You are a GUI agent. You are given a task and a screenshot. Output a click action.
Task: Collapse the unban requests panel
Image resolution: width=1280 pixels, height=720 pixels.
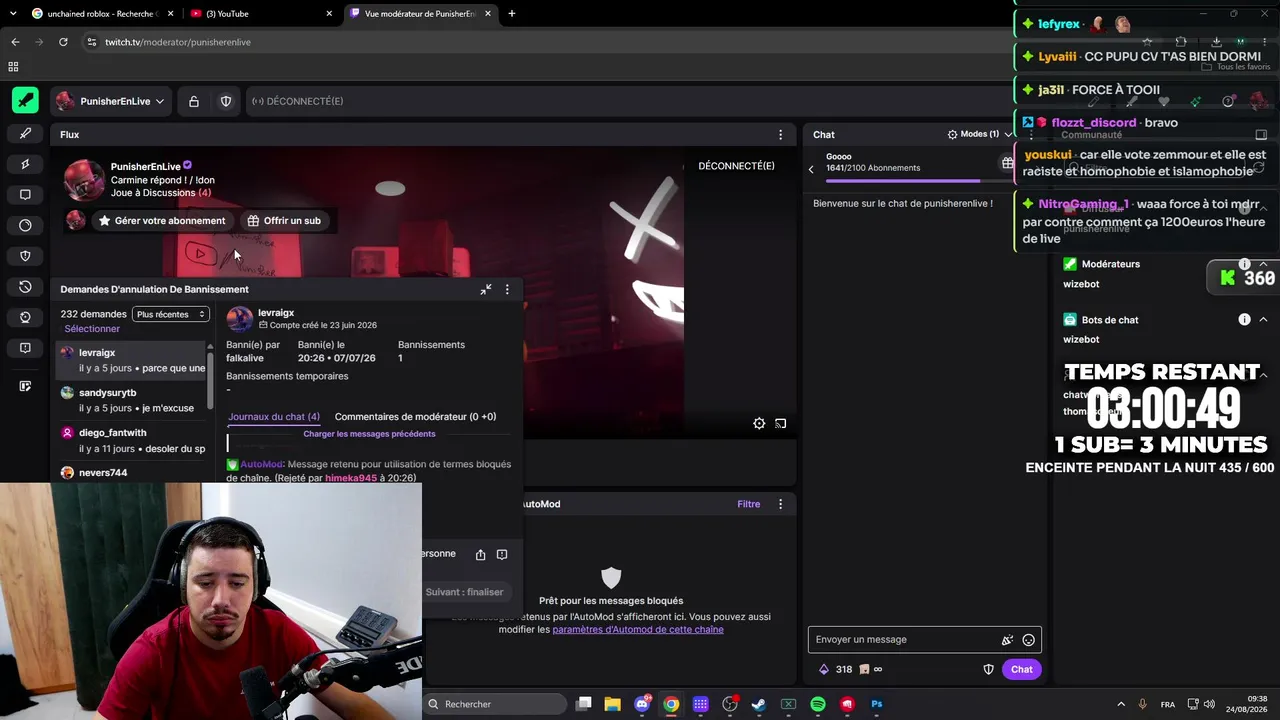coord(486,289)
